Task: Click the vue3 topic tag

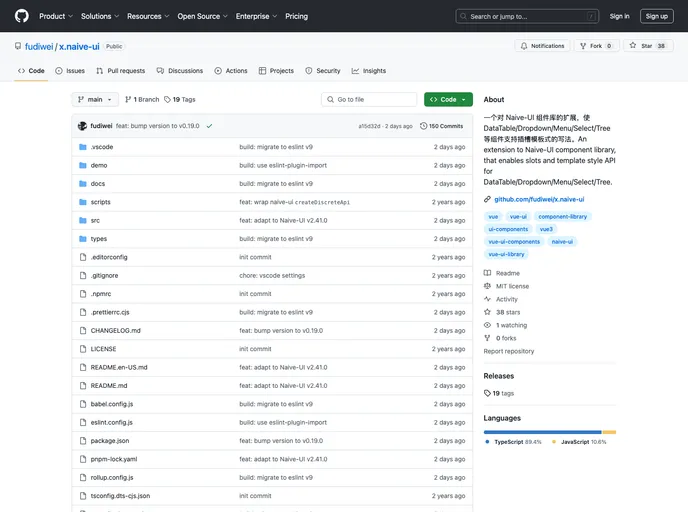Action: point(546,229)
